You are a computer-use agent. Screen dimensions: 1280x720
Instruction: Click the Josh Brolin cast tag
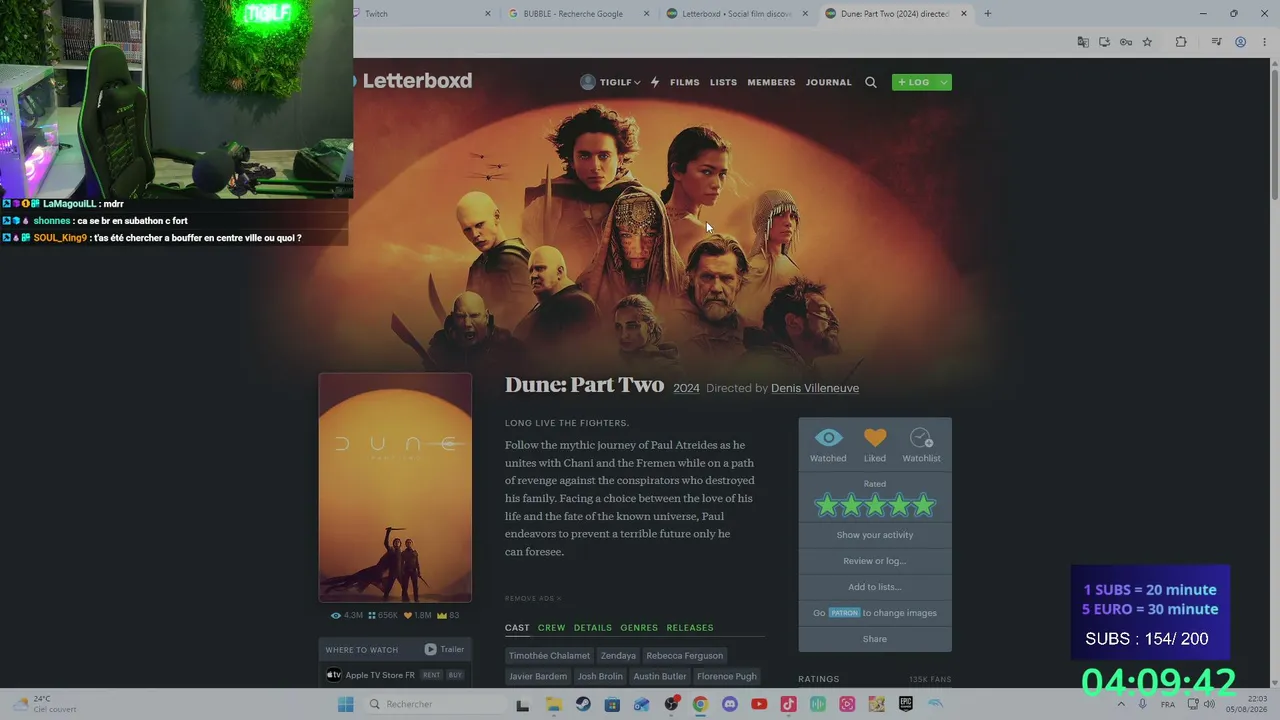(x=600, y=677)
